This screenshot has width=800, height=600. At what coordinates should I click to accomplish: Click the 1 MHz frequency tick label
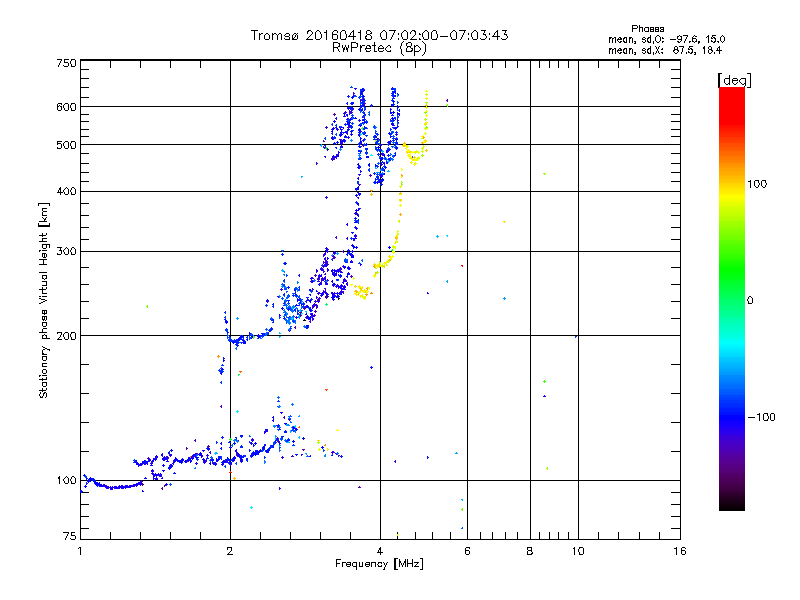[x=80, y=551]
